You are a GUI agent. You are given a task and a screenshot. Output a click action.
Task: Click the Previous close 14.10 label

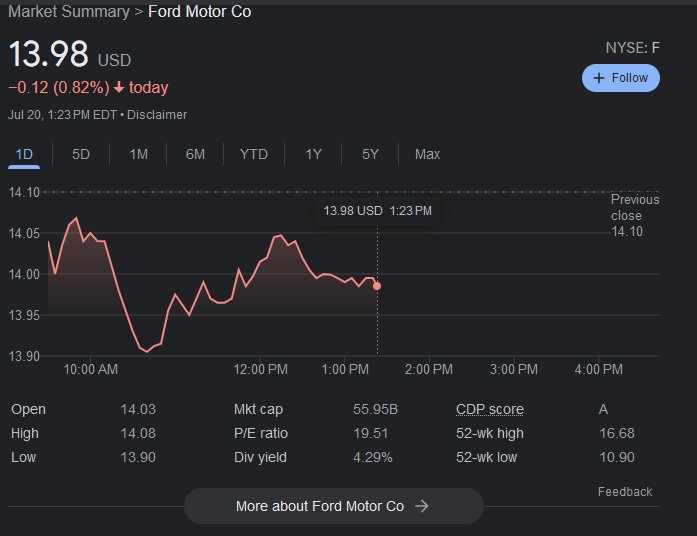point(635,216)
